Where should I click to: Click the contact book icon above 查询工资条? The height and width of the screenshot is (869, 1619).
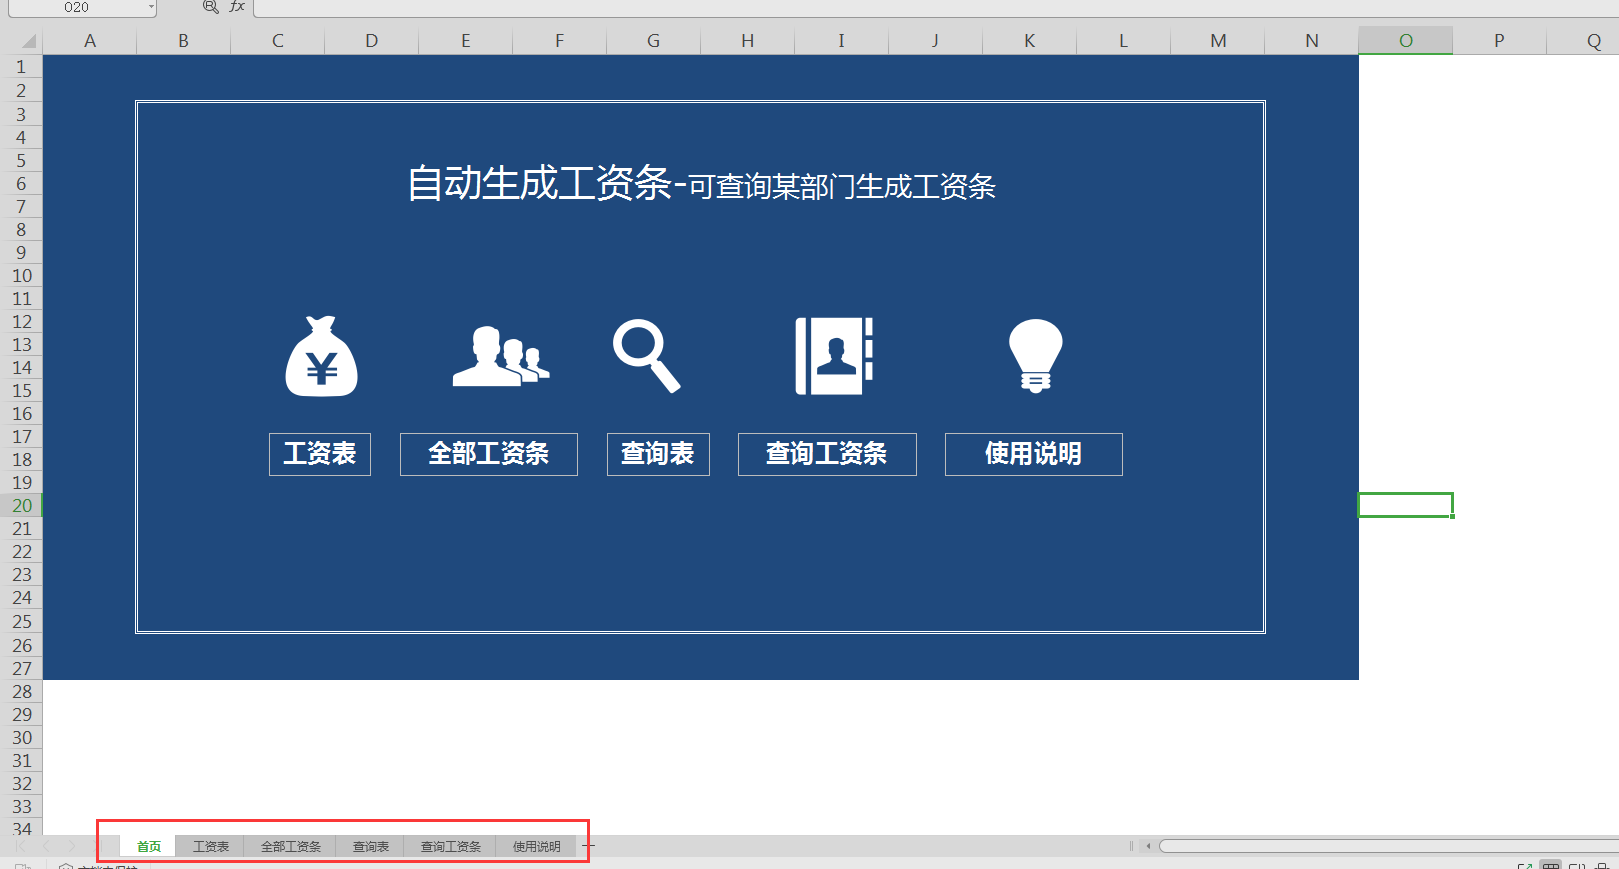(834, 356)
